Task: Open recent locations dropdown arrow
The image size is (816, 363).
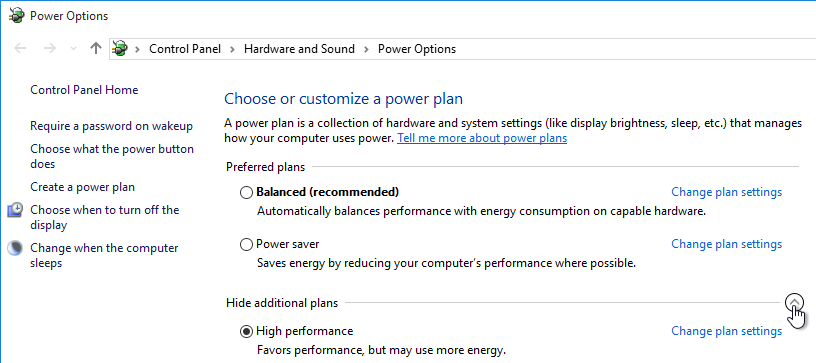Action: coord(73,49)
